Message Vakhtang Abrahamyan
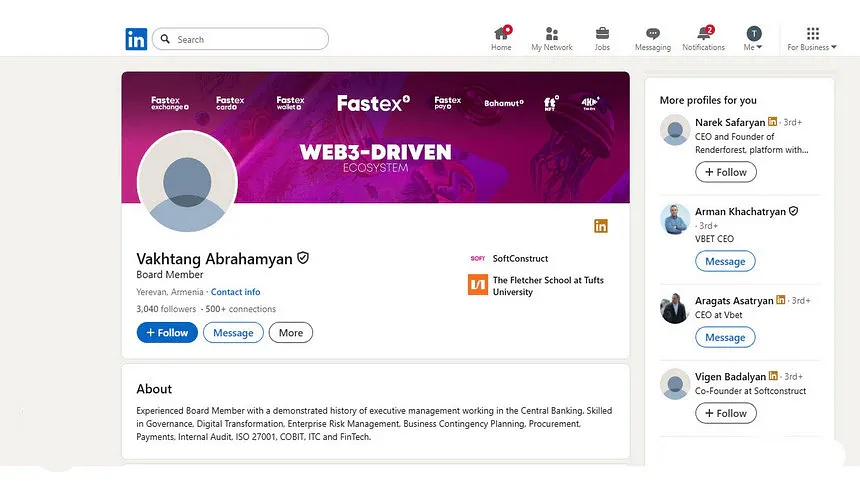This screenshot has width=860, height=484. click(233, 333)
